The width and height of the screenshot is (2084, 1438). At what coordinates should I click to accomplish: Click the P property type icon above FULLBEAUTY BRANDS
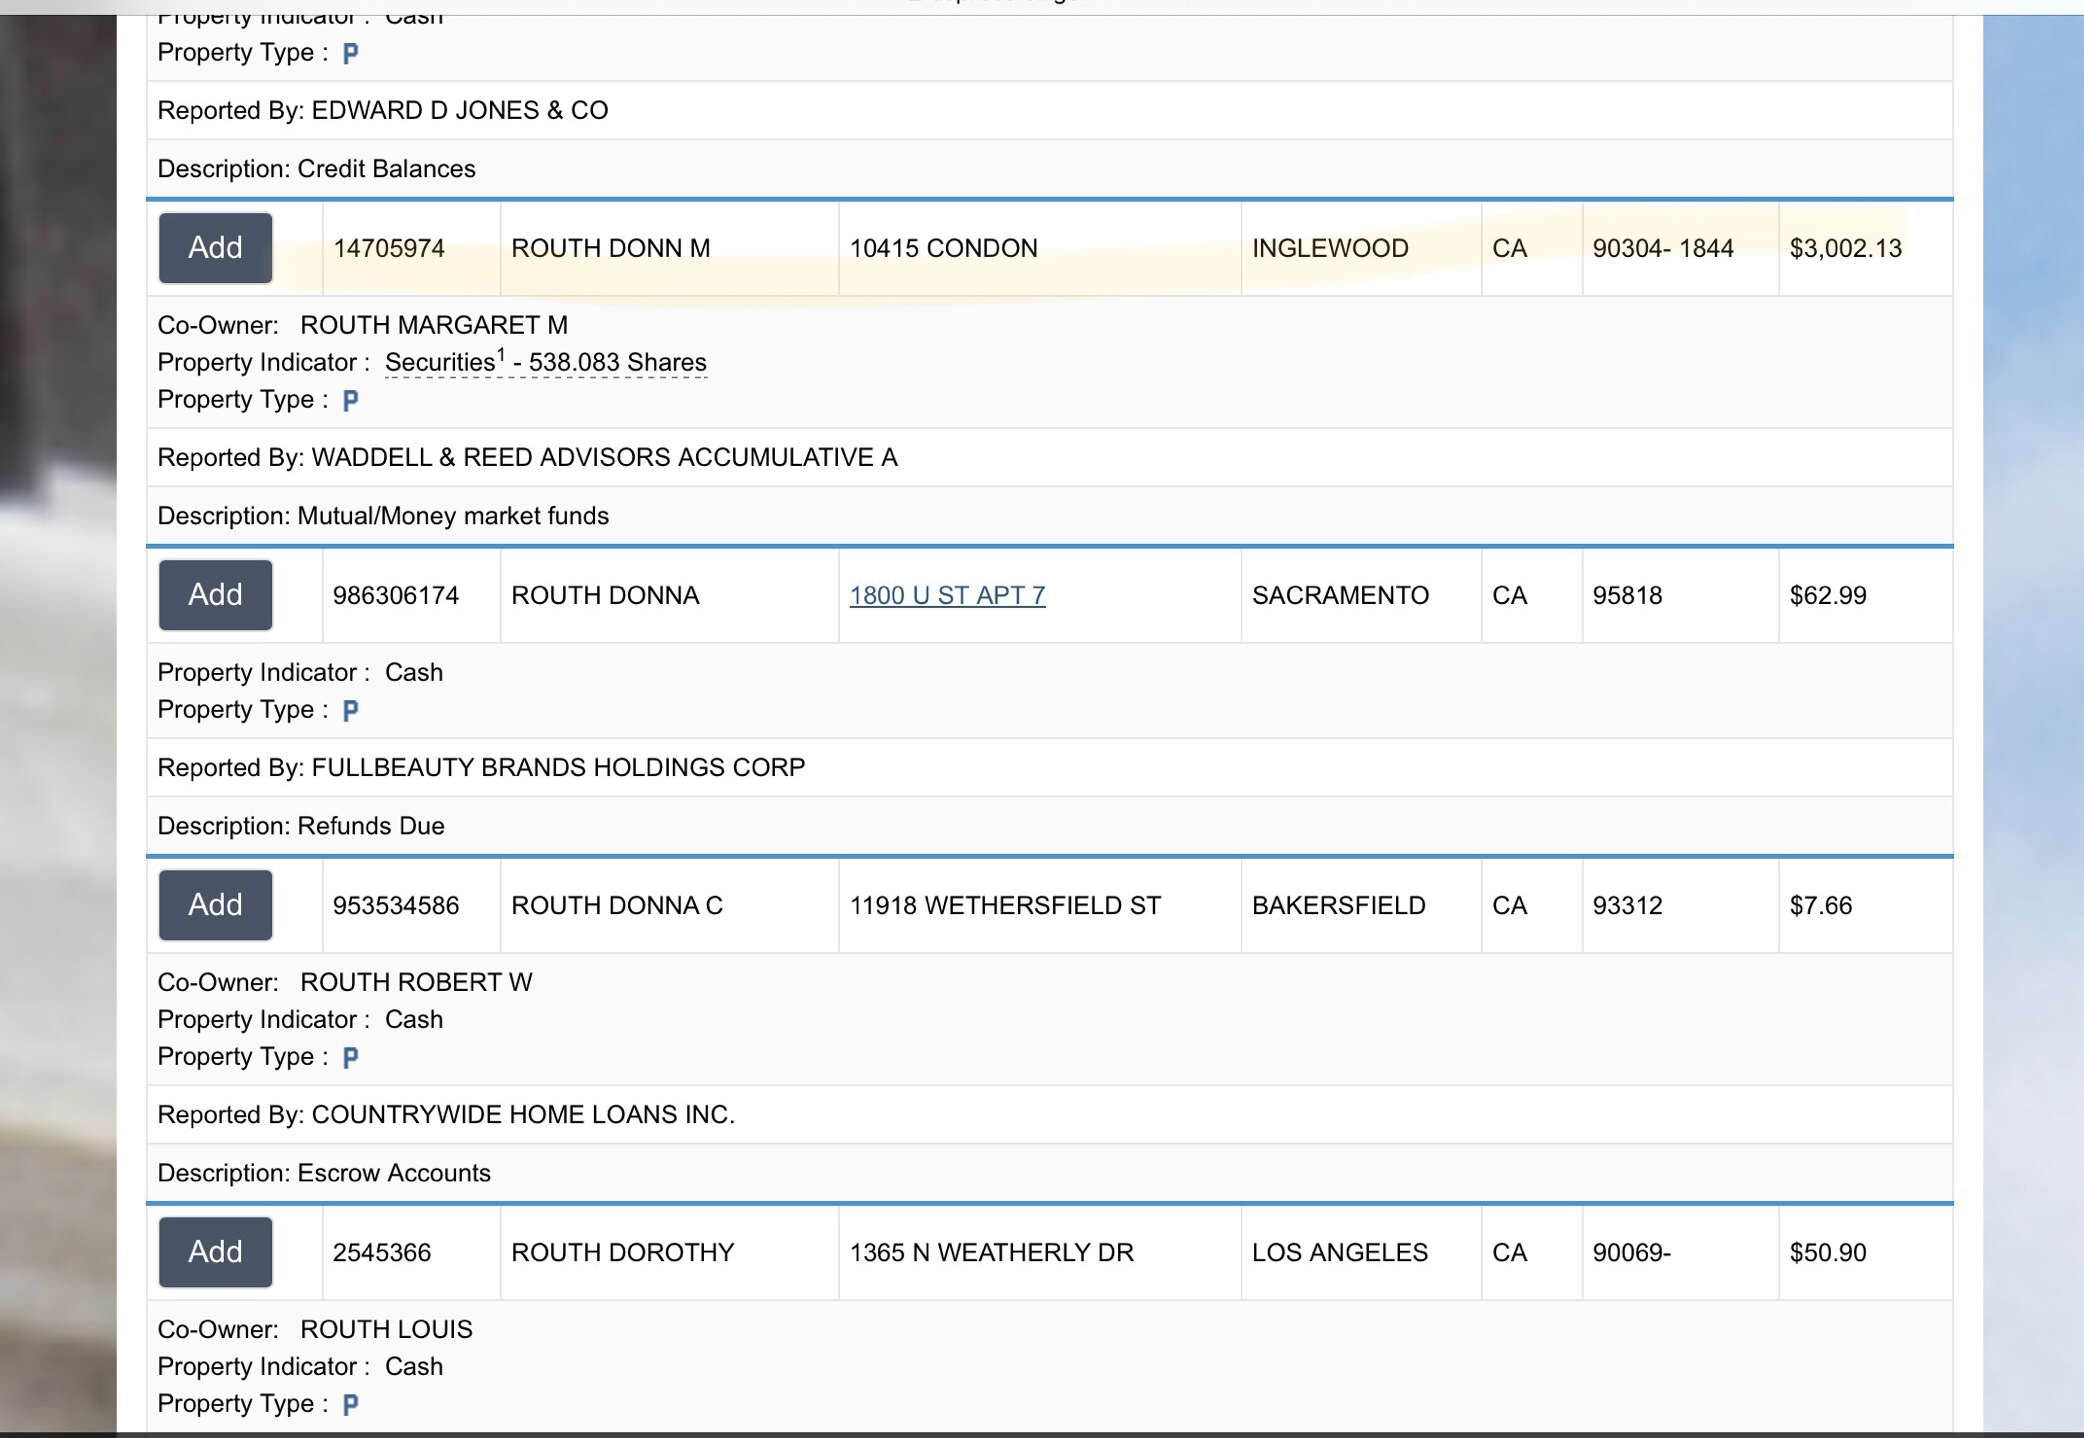pos(350,710)
